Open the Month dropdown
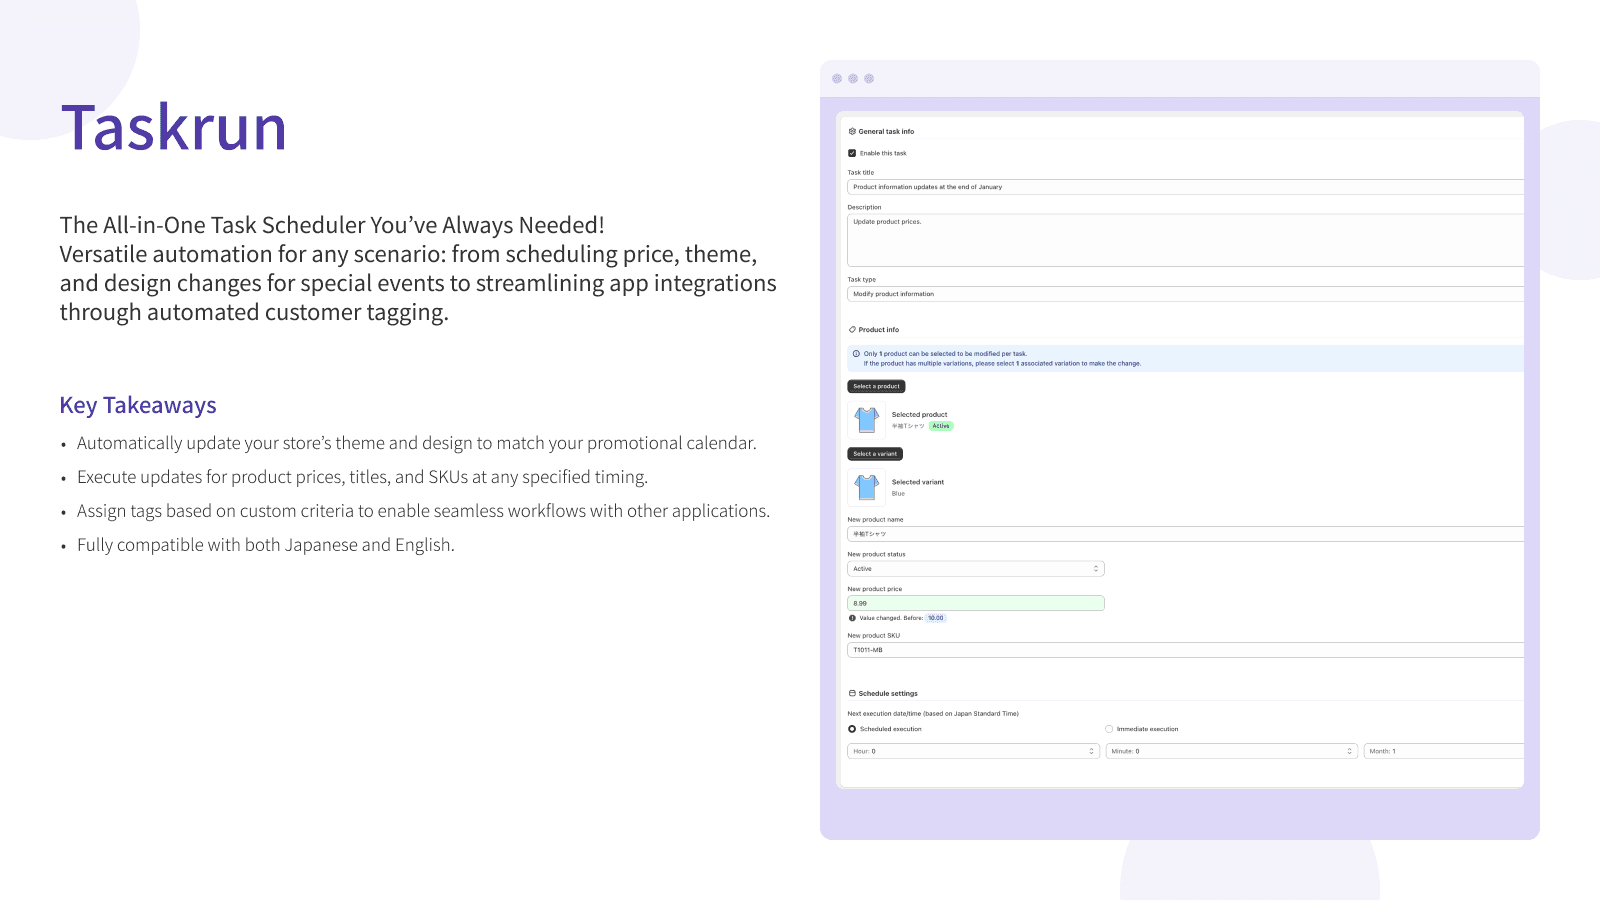 tap(1444, 751)
